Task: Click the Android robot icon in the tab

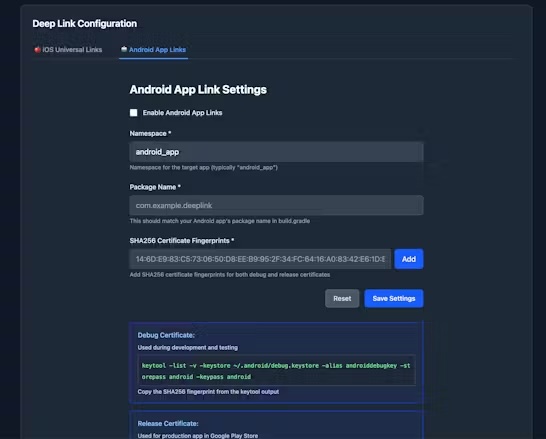Action: point(124,49)
